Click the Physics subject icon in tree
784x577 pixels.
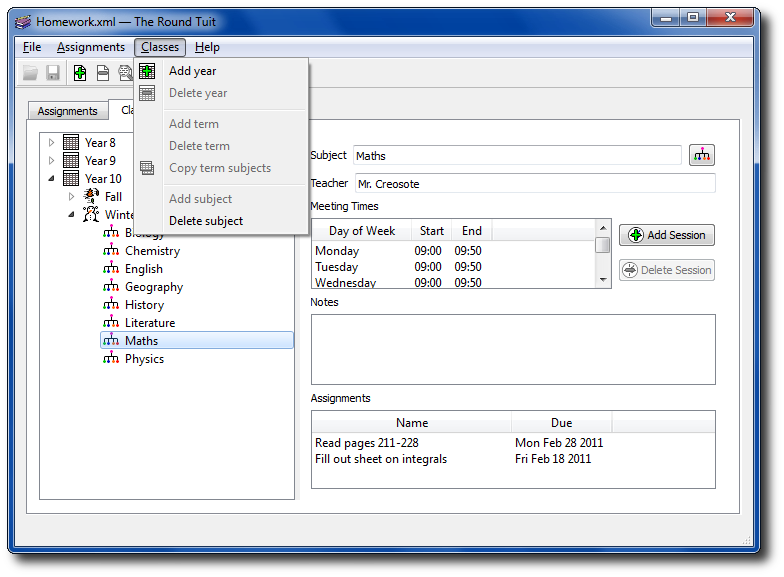[x=110, y=359]
